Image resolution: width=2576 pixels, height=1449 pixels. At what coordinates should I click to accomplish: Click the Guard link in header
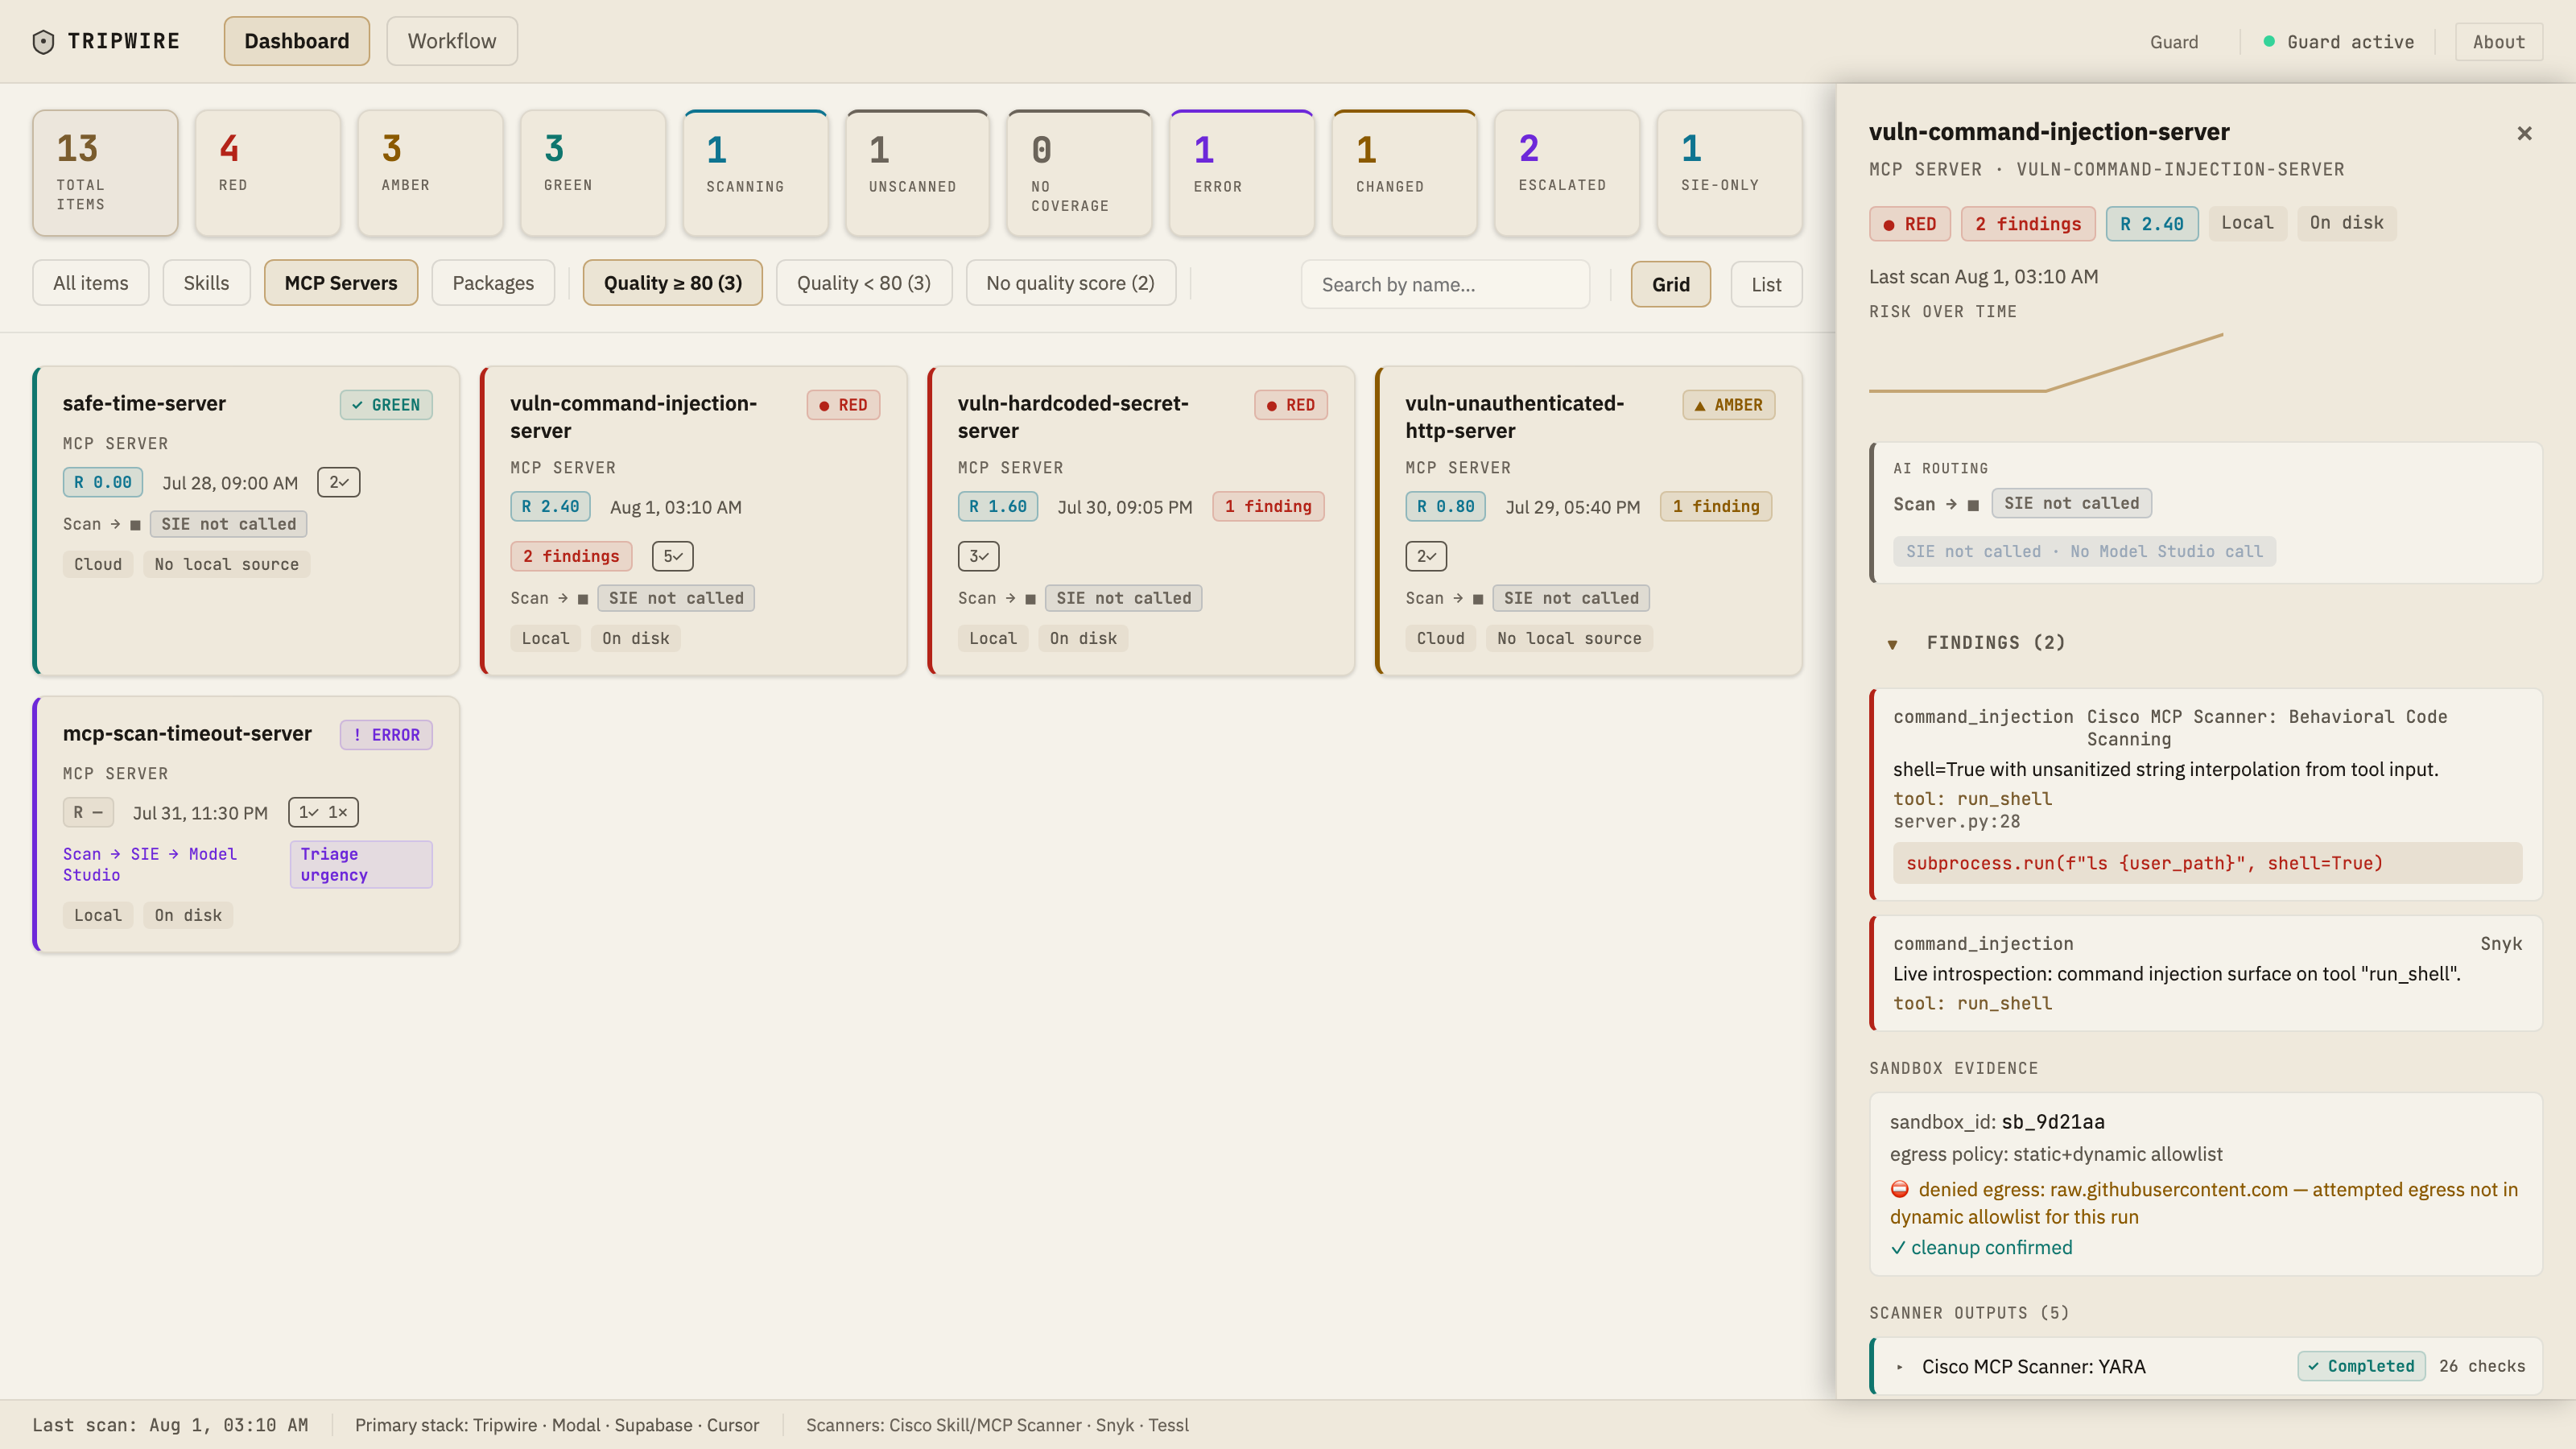2174,42
